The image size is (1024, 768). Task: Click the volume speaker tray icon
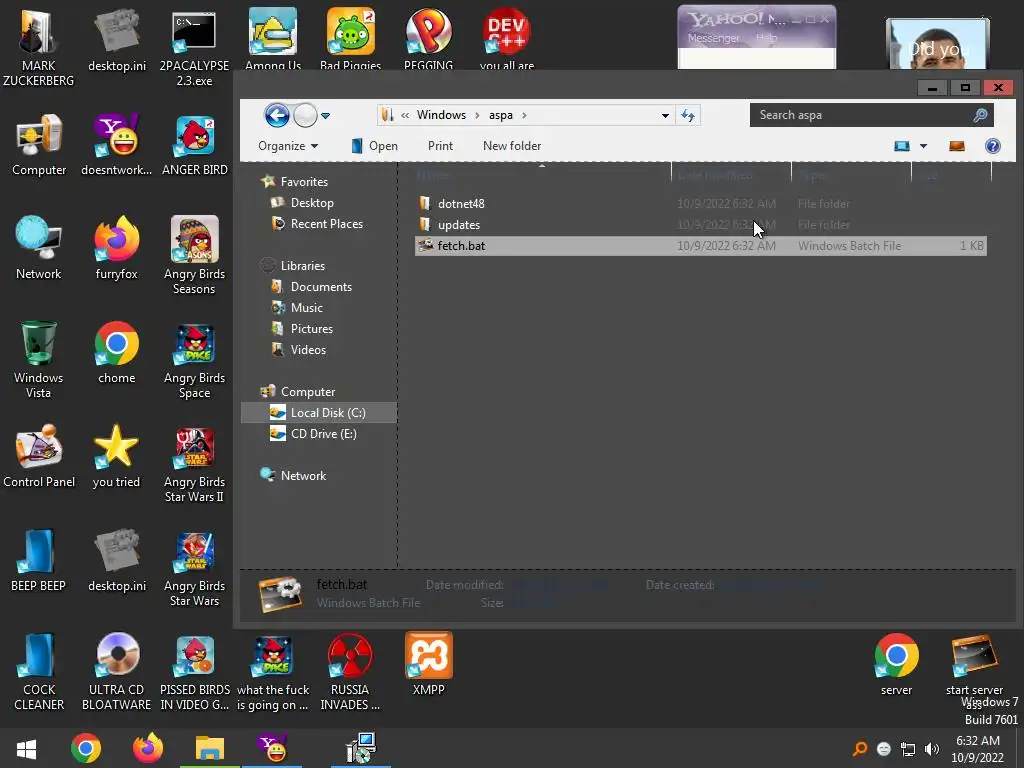931,749
